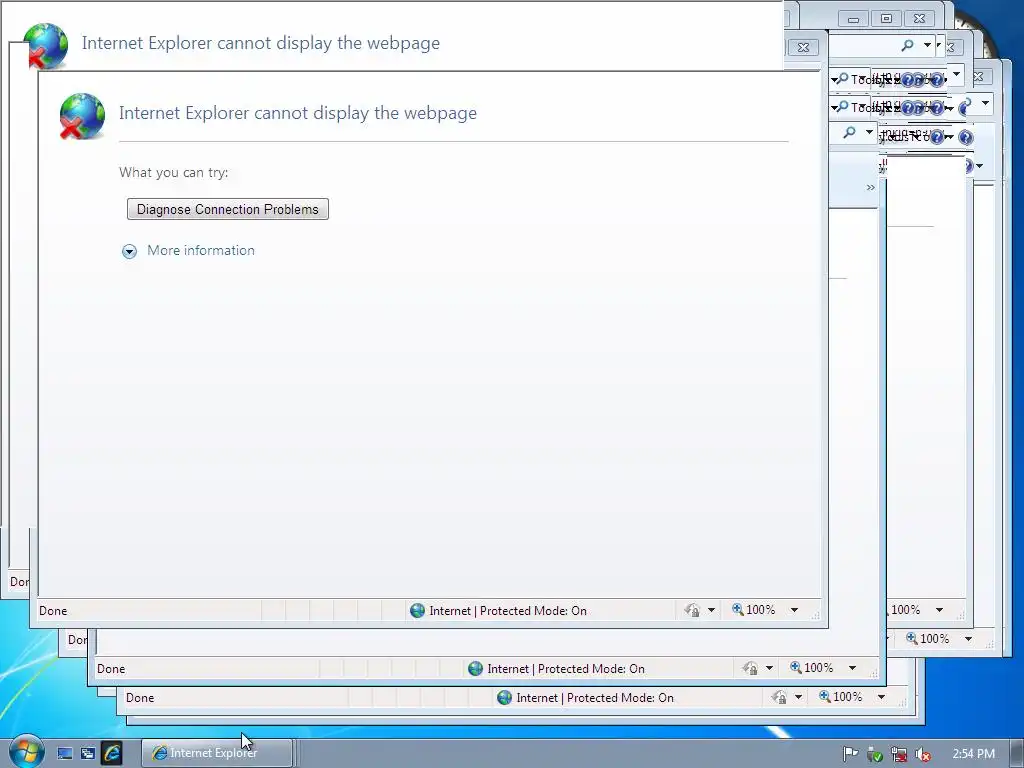1024x768 pixels.
Task: Click the network status tray icon
Action: coord(899,755)
